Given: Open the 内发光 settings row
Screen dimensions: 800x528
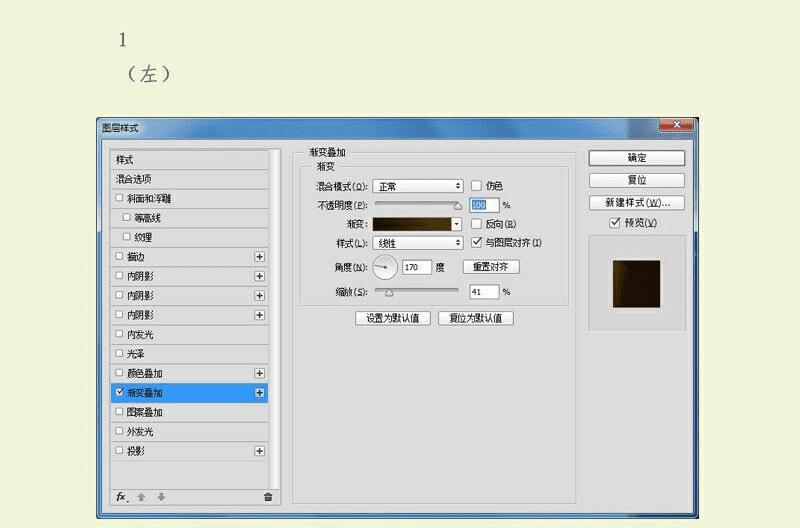Looking at the screenshot, I should pyautogui.click(x=189, y=335).
